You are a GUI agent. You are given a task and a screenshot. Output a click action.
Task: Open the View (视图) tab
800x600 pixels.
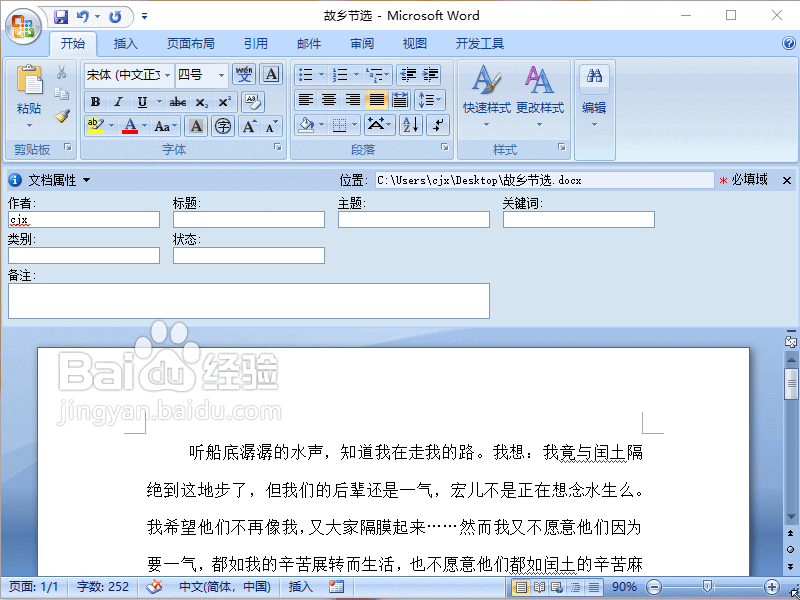(415, 44)
